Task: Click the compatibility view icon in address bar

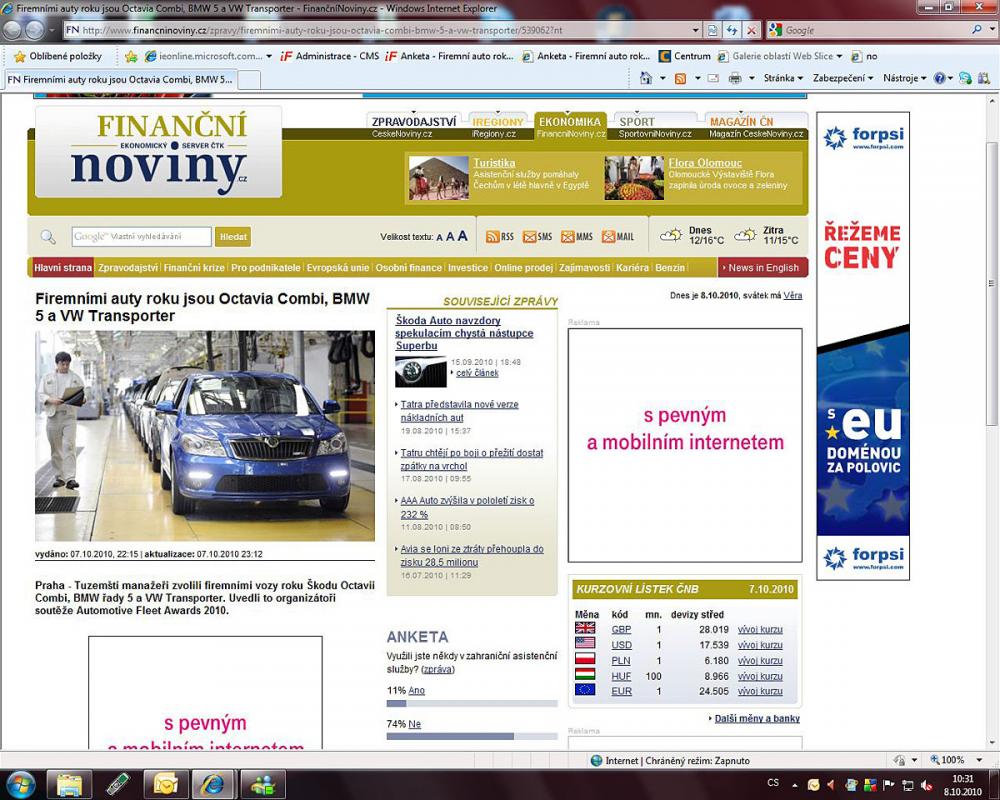Action: tap(712, 30)
